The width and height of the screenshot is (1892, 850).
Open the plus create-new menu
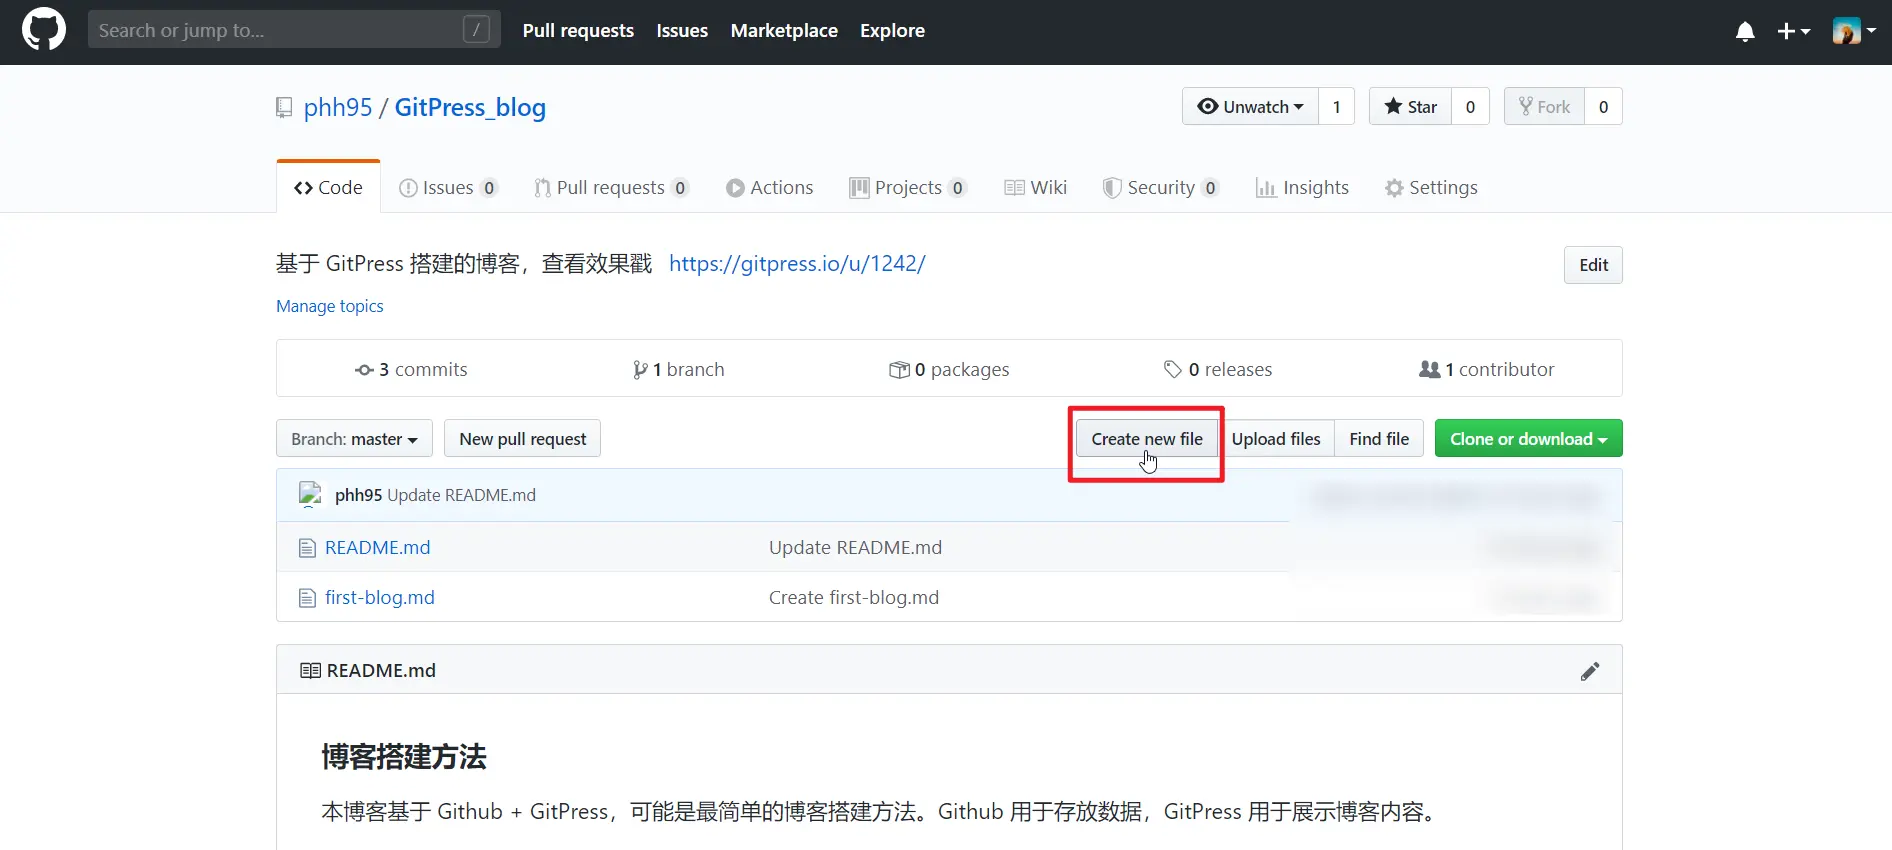[x=1794, y=32]
